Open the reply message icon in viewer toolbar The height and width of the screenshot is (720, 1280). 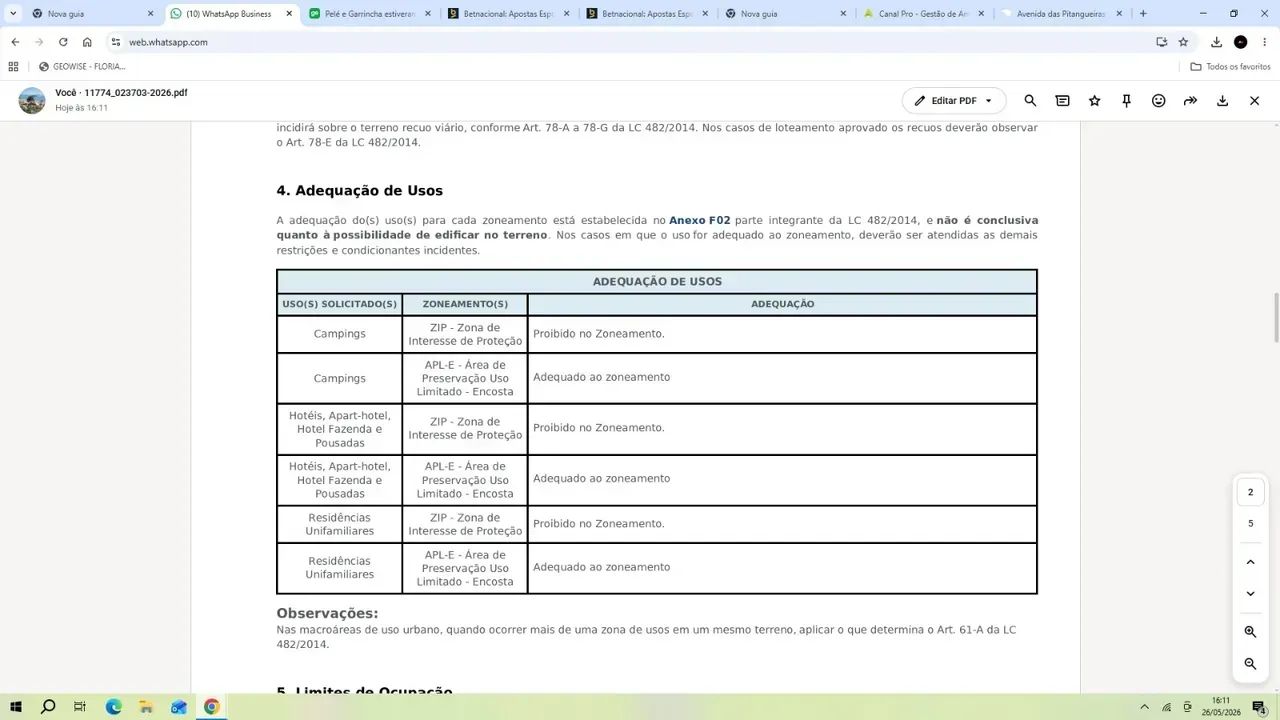pos(1062,101)
